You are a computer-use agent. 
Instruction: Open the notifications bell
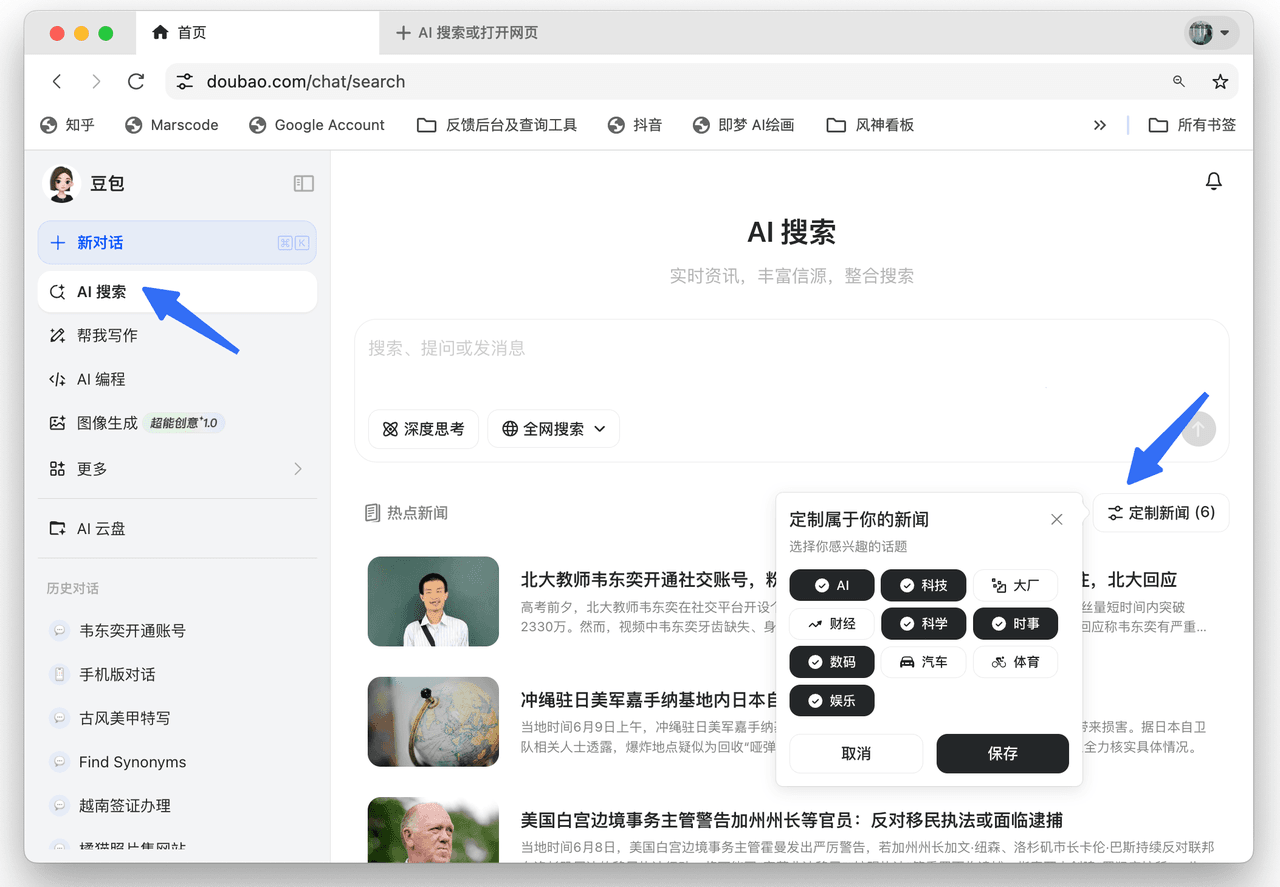pos(1213,181)
